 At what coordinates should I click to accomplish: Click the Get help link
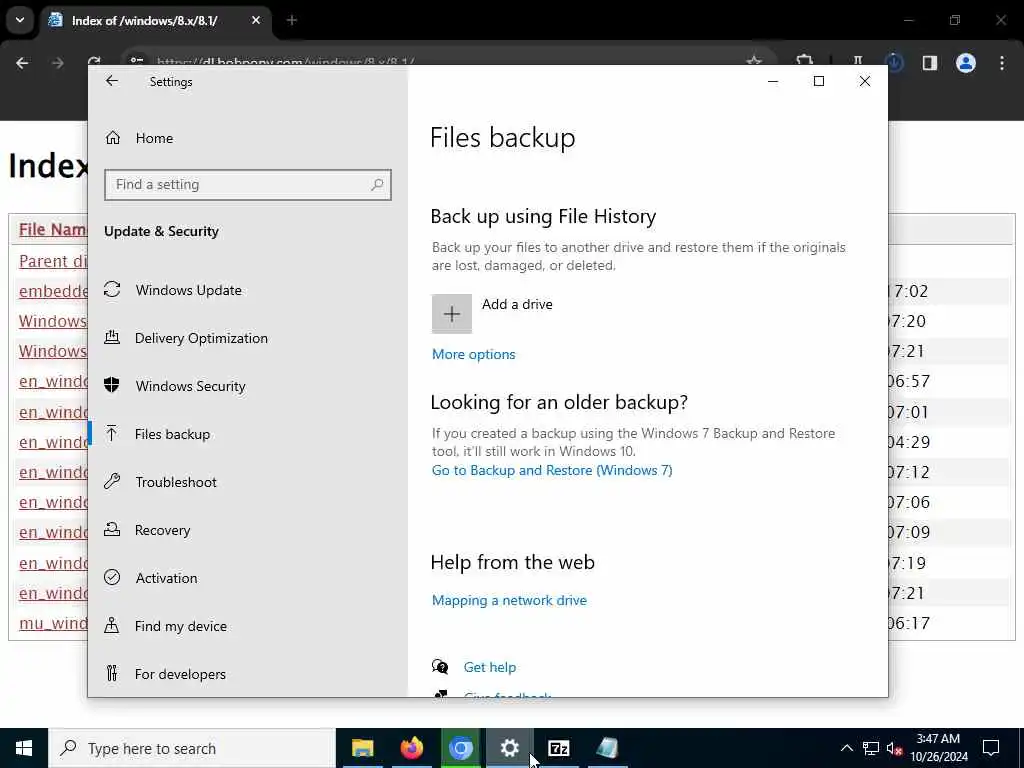pos(490,667)
